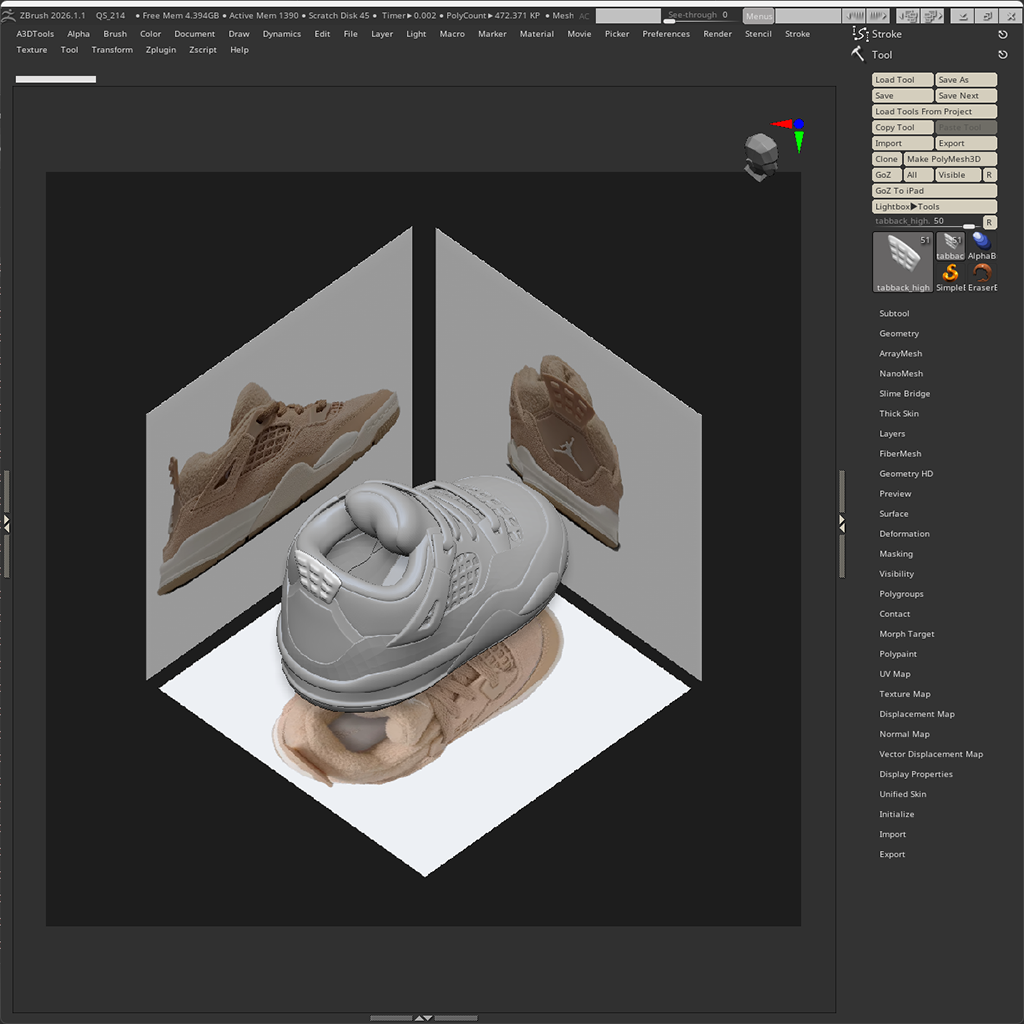Viewport: 1024px width, 1024px height.
Task: Open the Alpha menu
Action: [78, 34]
